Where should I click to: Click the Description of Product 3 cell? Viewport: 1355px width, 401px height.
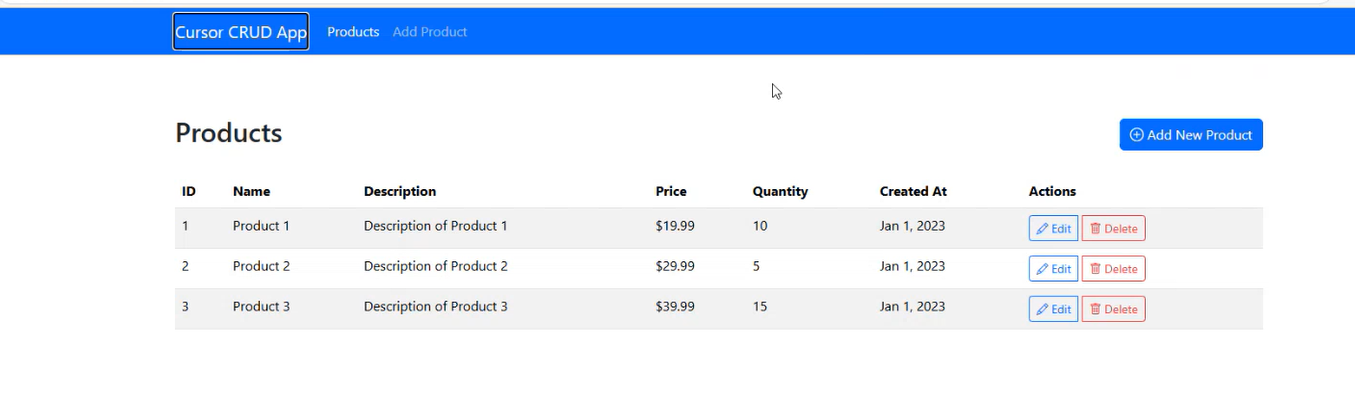[x=435, y=306]
